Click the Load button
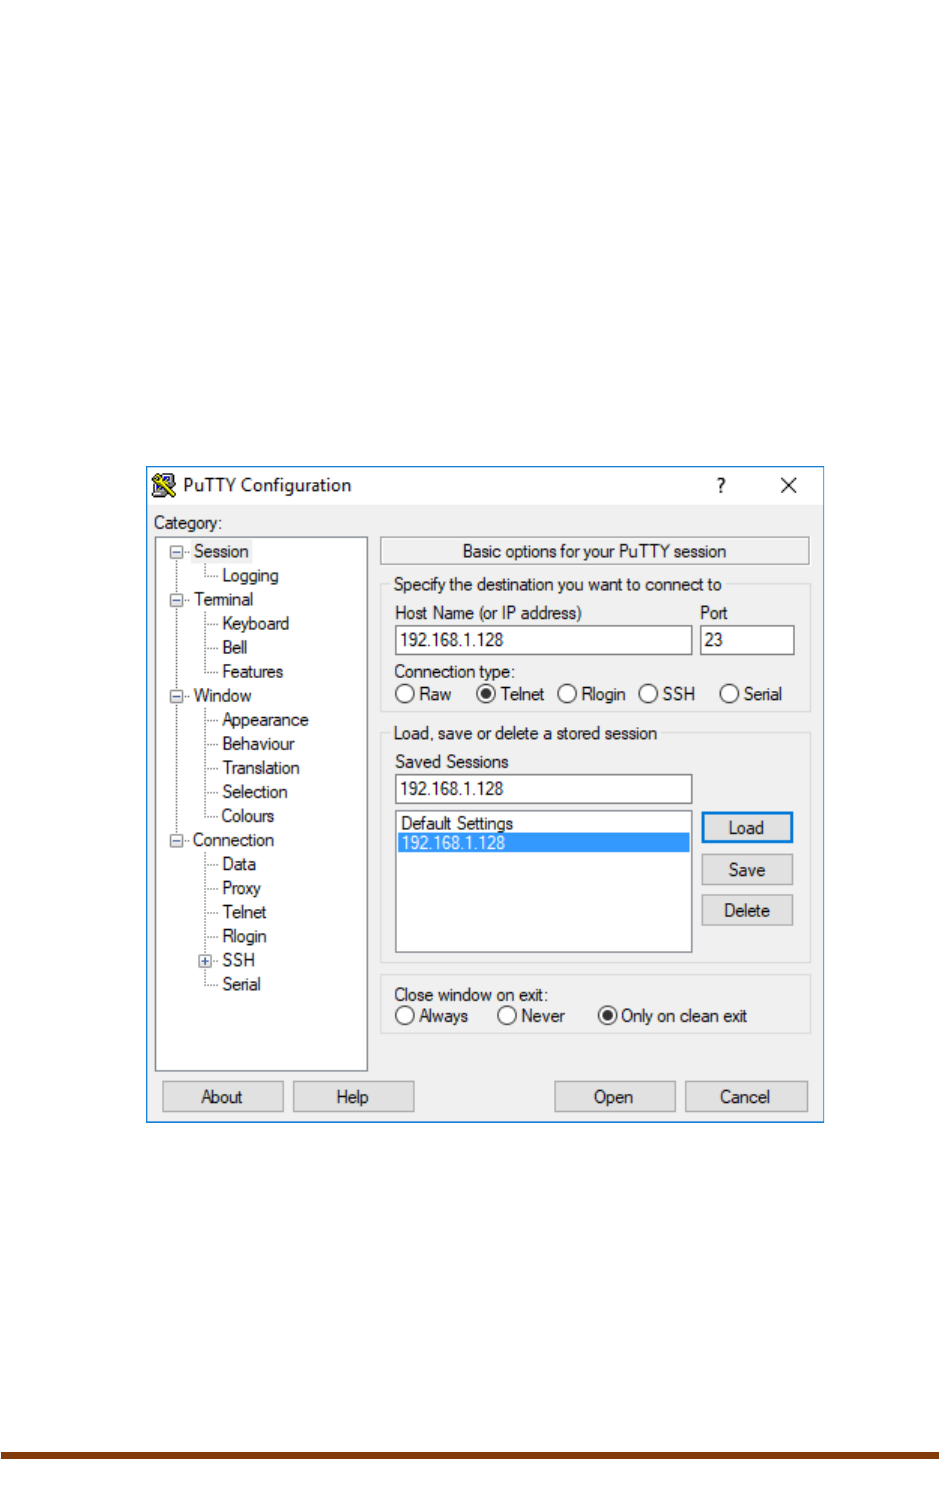939x1512 pixels. coord(746,828)
